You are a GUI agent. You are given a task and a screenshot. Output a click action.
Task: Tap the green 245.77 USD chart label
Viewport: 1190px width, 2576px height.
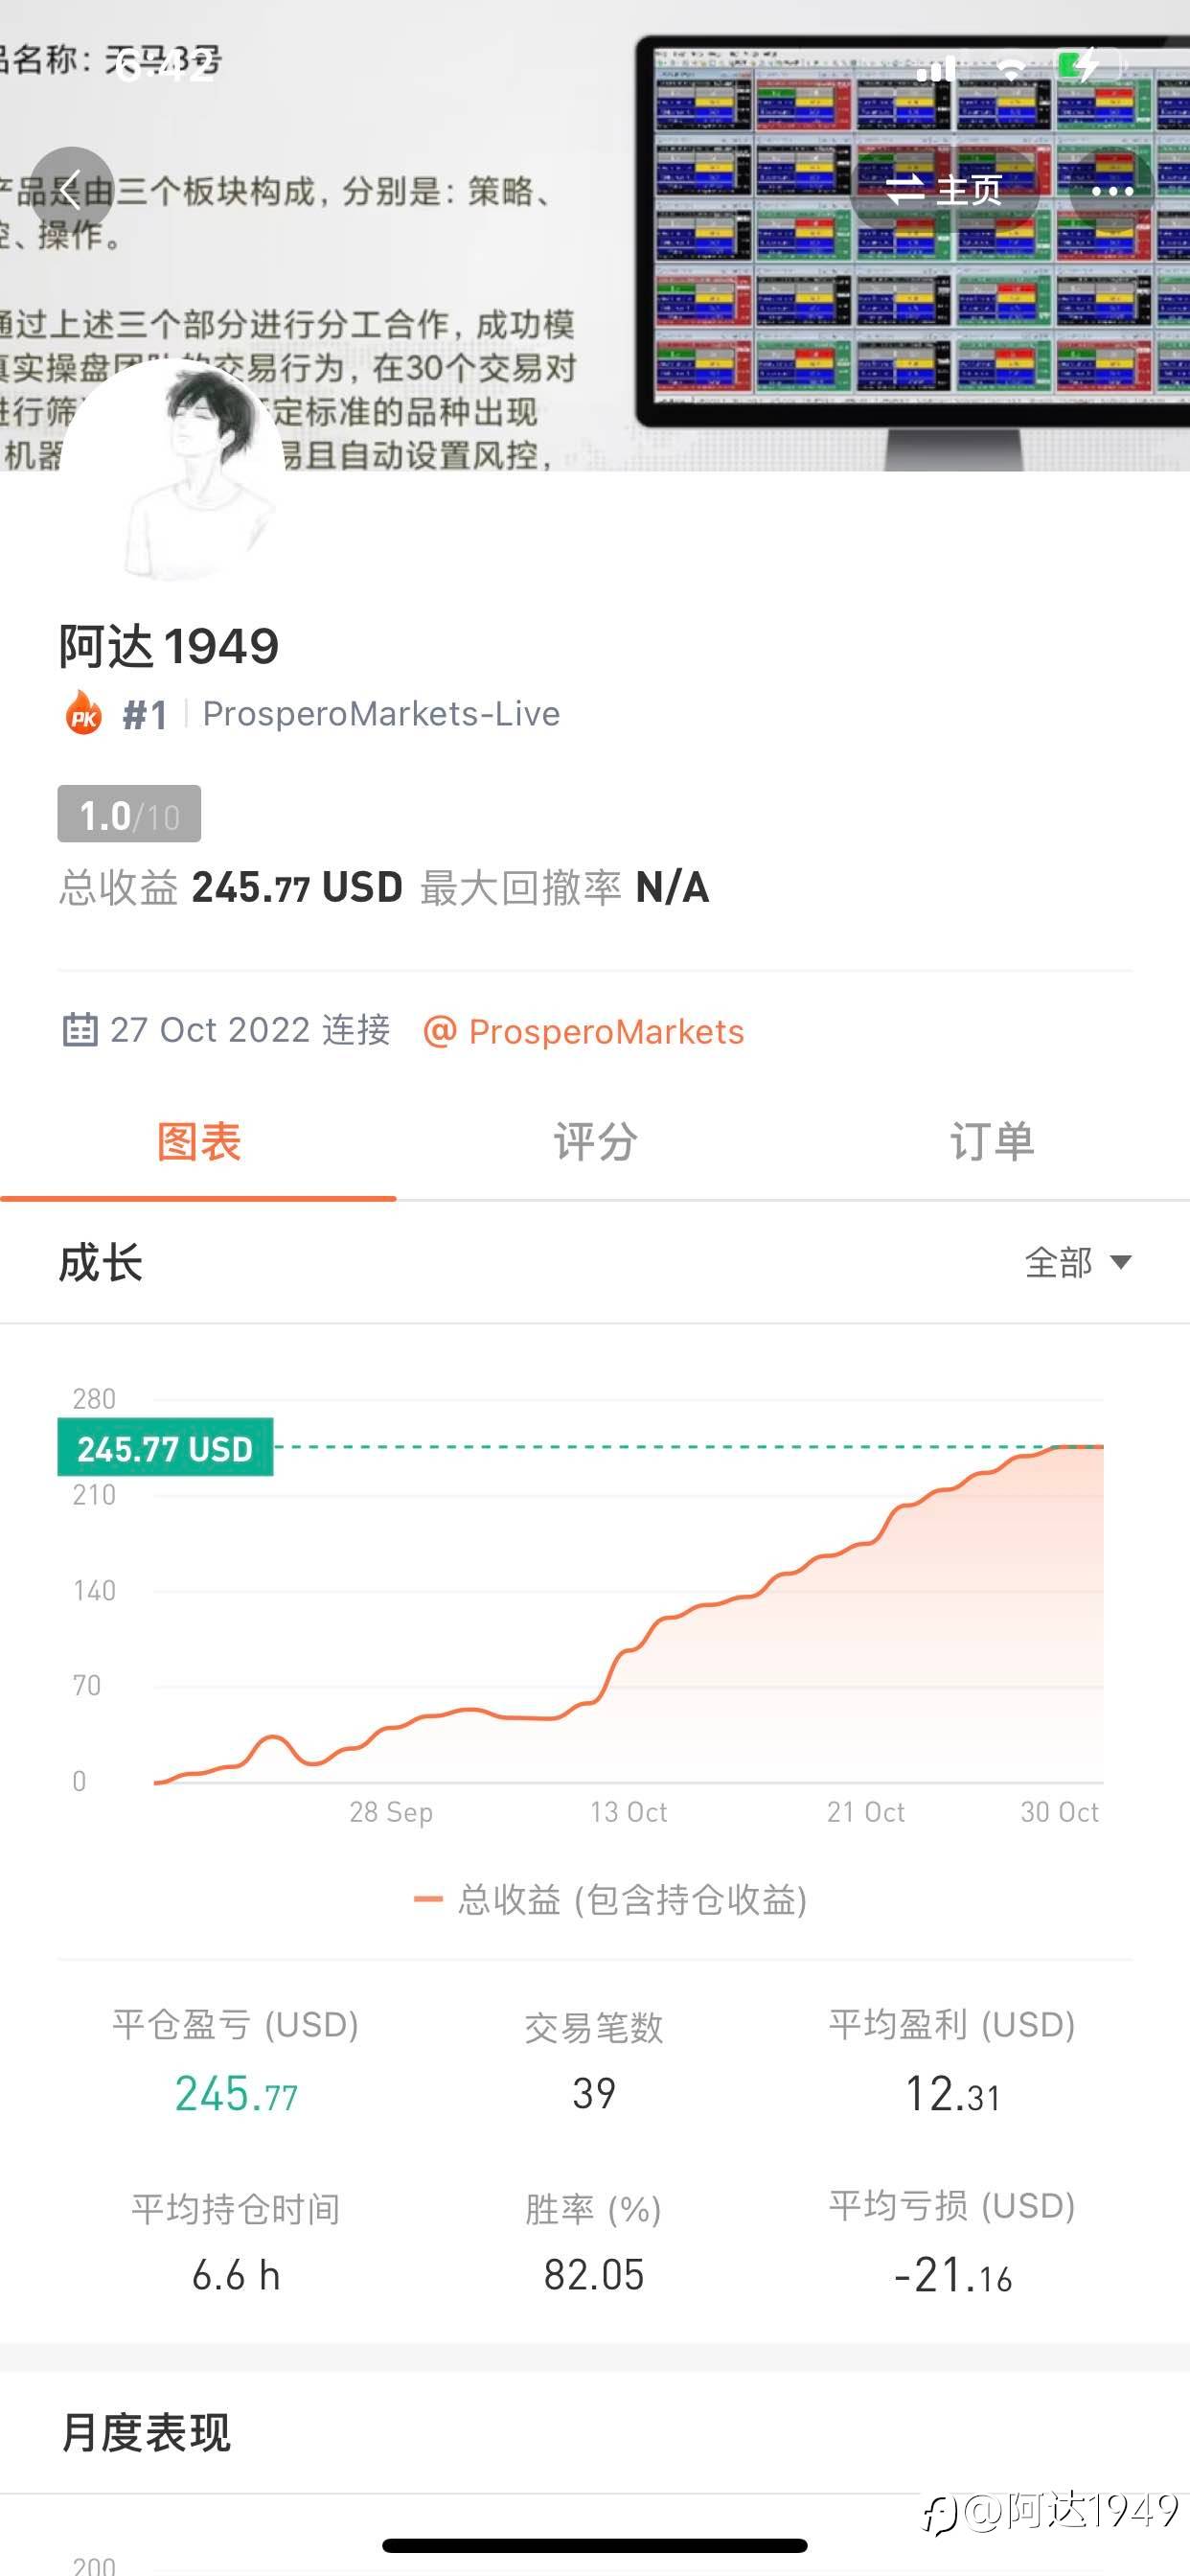(x=165, y=1448)
